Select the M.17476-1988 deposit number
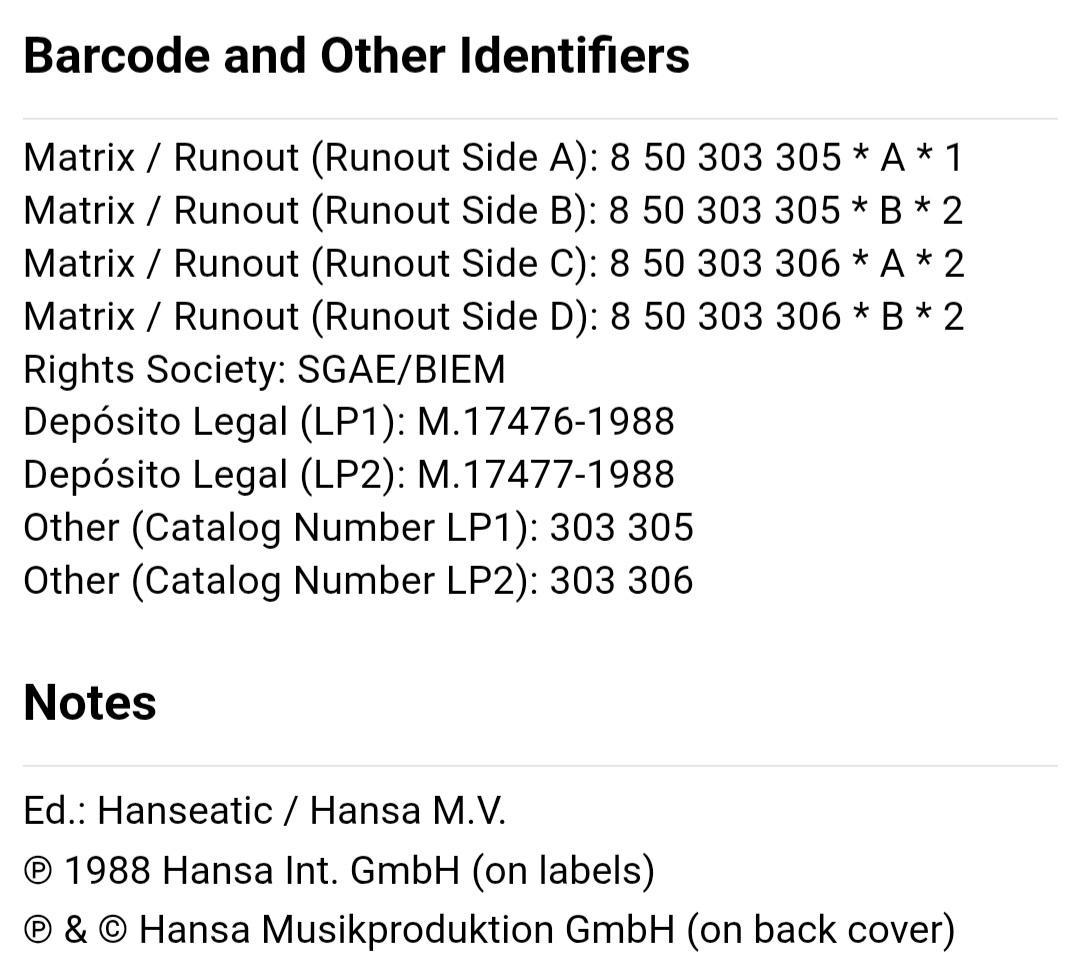The image size is (1080, 976). point(546,422)
